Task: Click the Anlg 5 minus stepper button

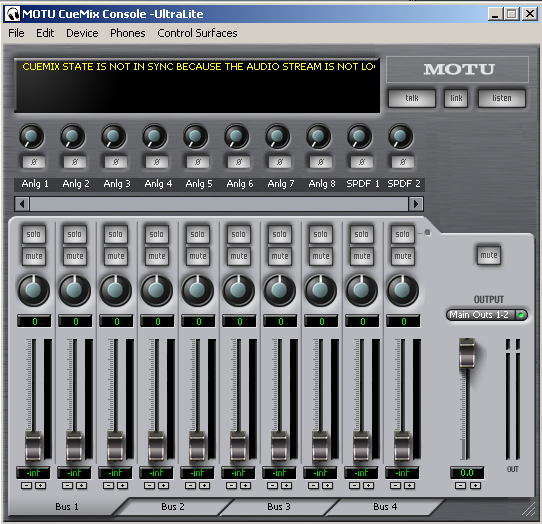Action: tap(190, 486)
